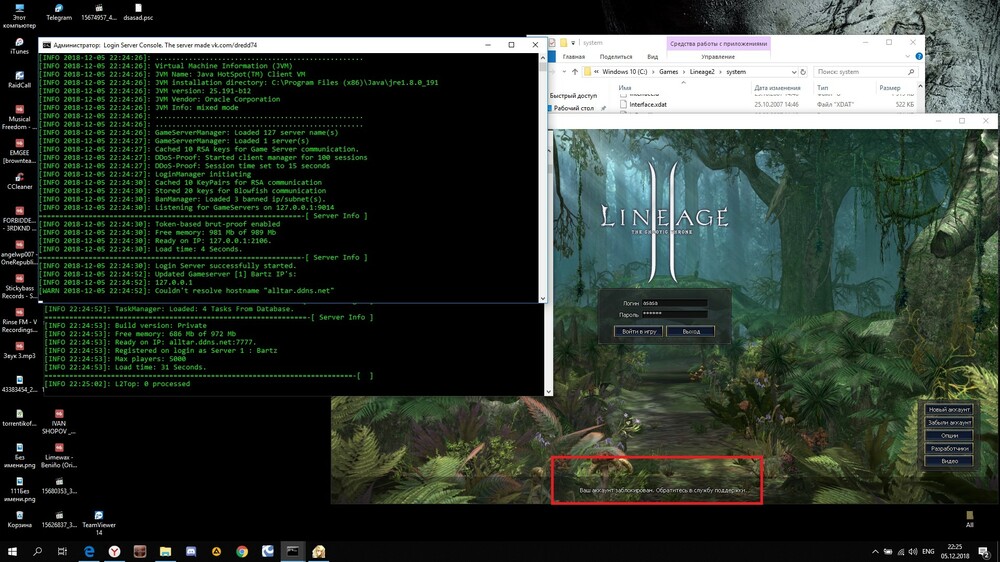1000x562 pixels.
Task: Open the Windows Start menu
Action: [x=12, y=551]
